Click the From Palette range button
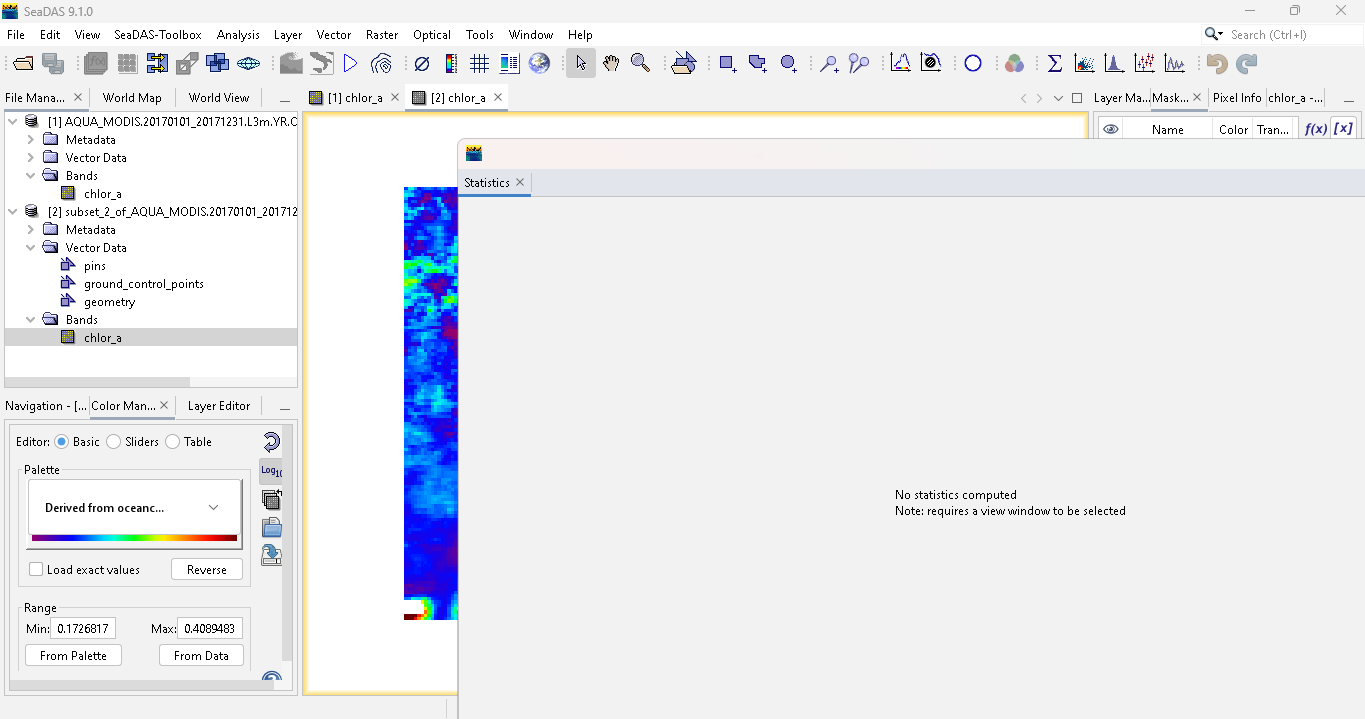 coord(73,656)
